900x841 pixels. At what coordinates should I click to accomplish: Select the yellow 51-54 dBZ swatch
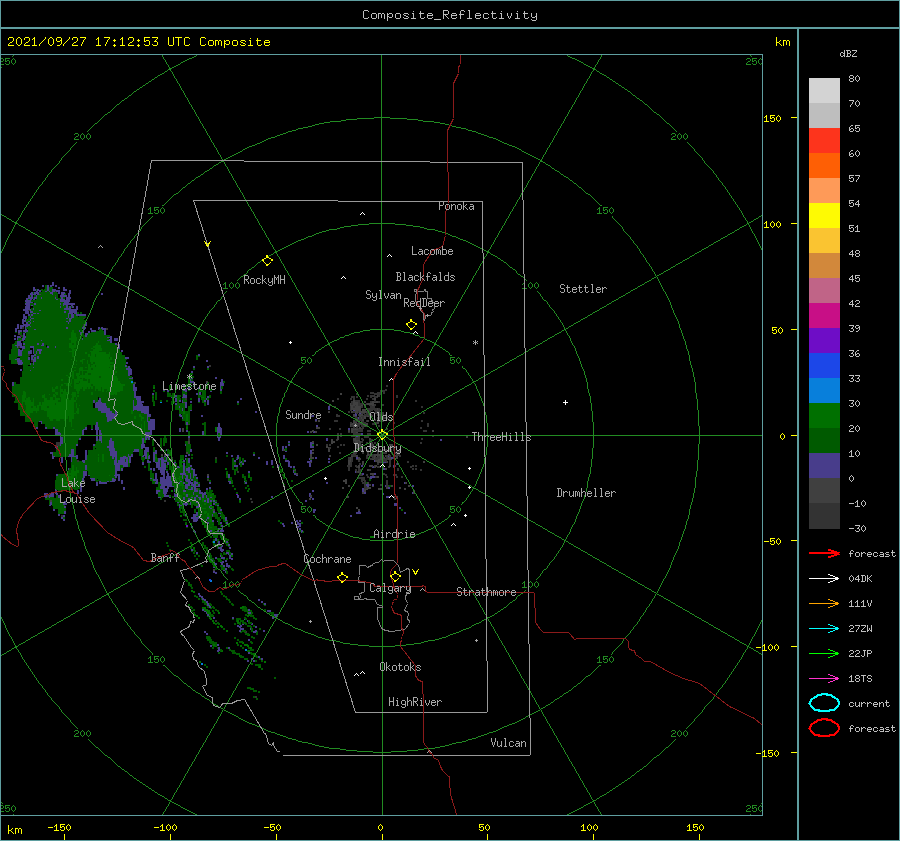(x=824, y=216)
